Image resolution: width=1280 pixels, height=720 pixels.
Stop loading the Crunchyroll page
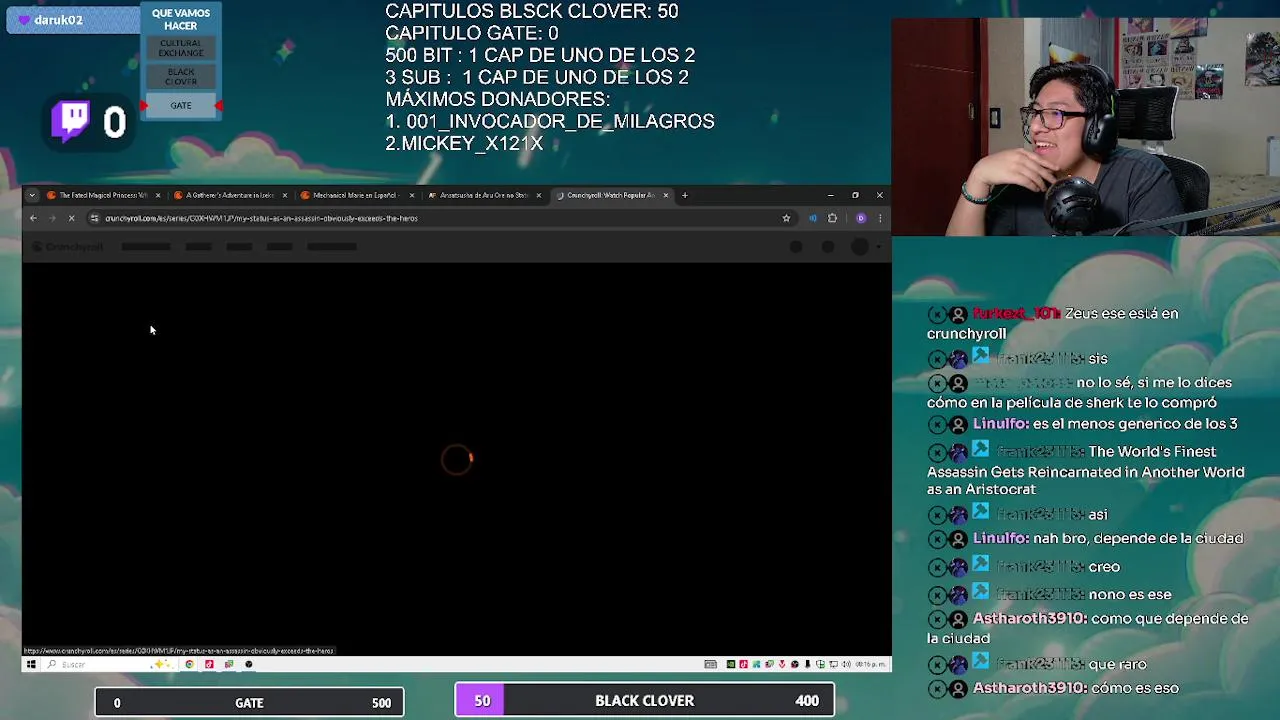click(x=71, y=218)
